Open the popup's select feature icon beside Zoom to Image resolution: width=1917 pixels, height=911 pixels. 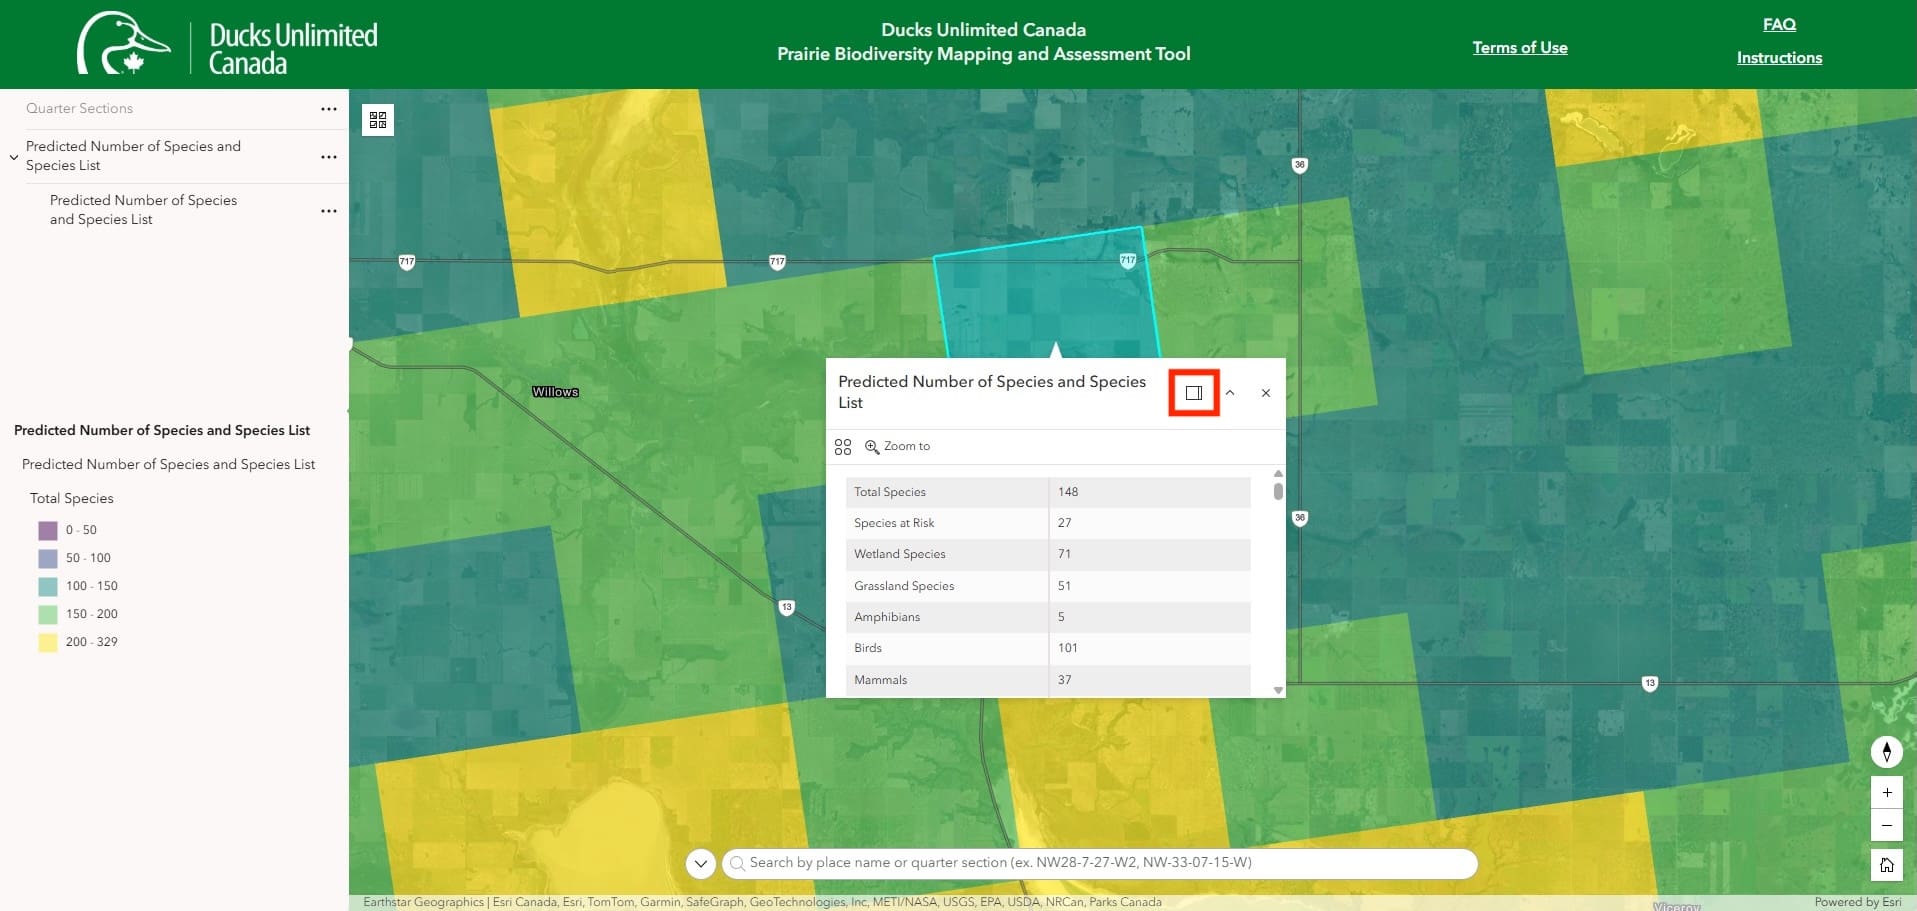tap(843, 446)
